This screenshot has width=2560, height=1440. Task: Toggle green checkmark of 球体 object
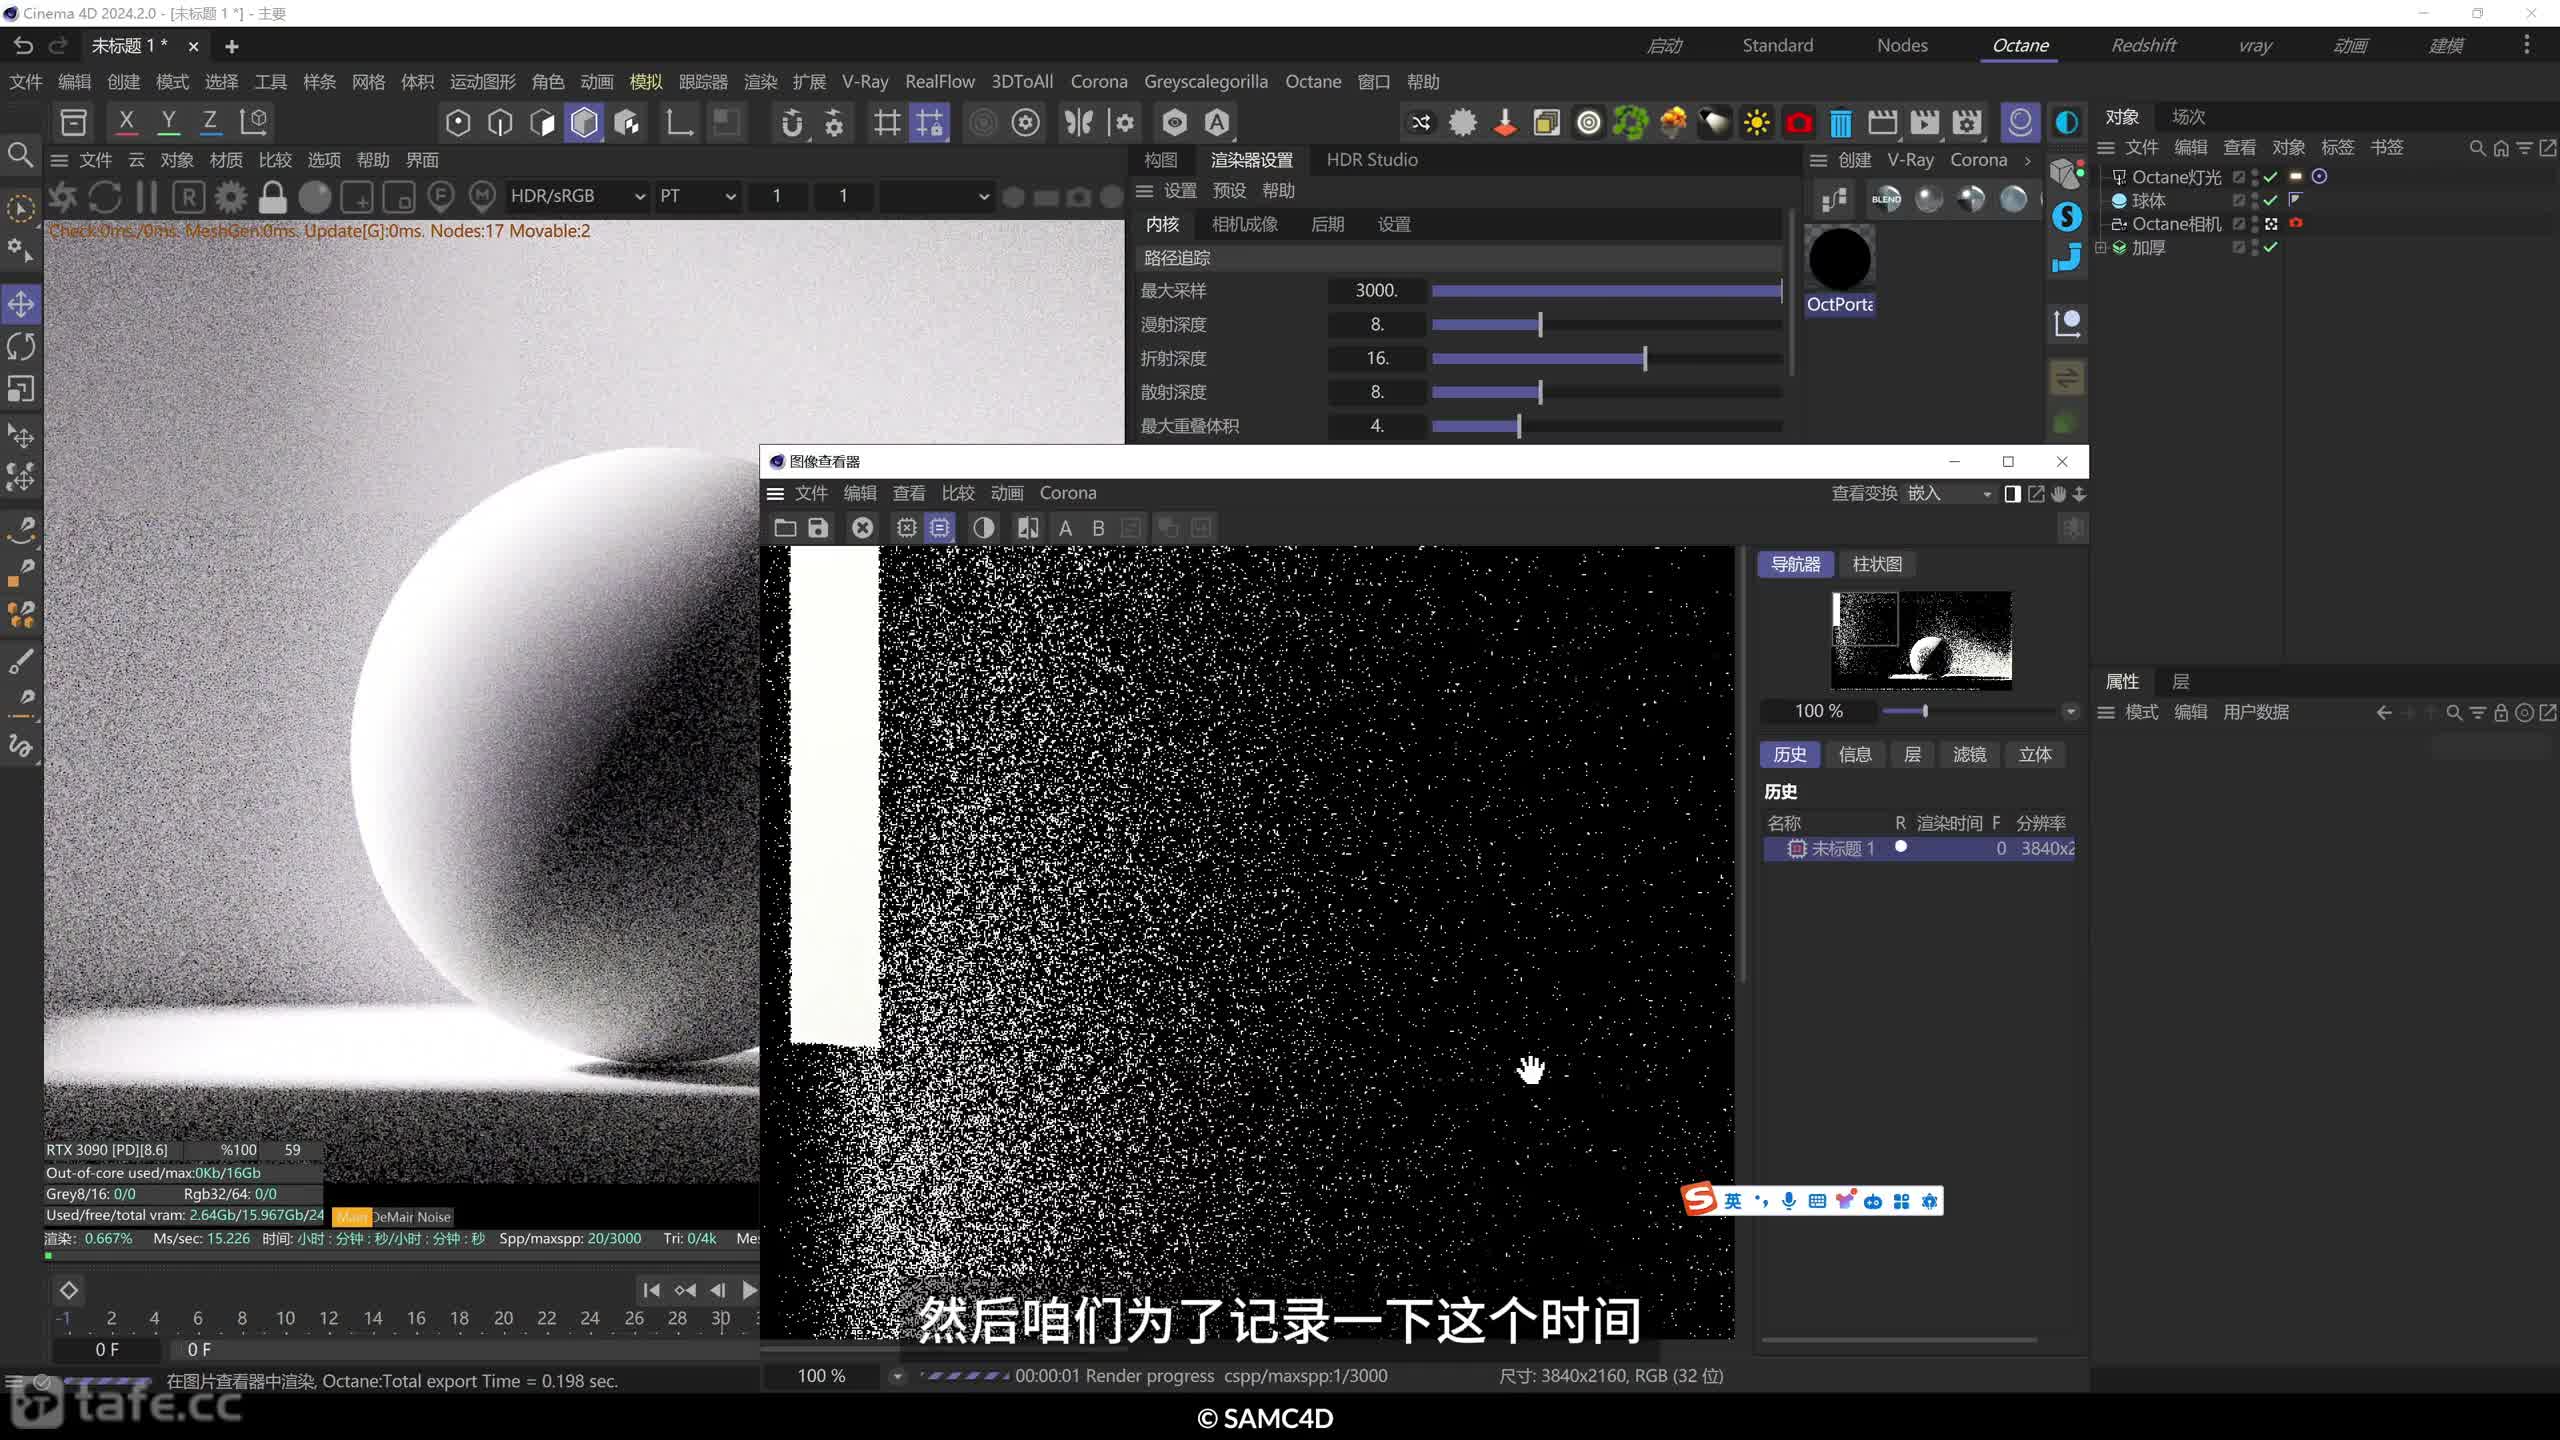(2271, 200)
